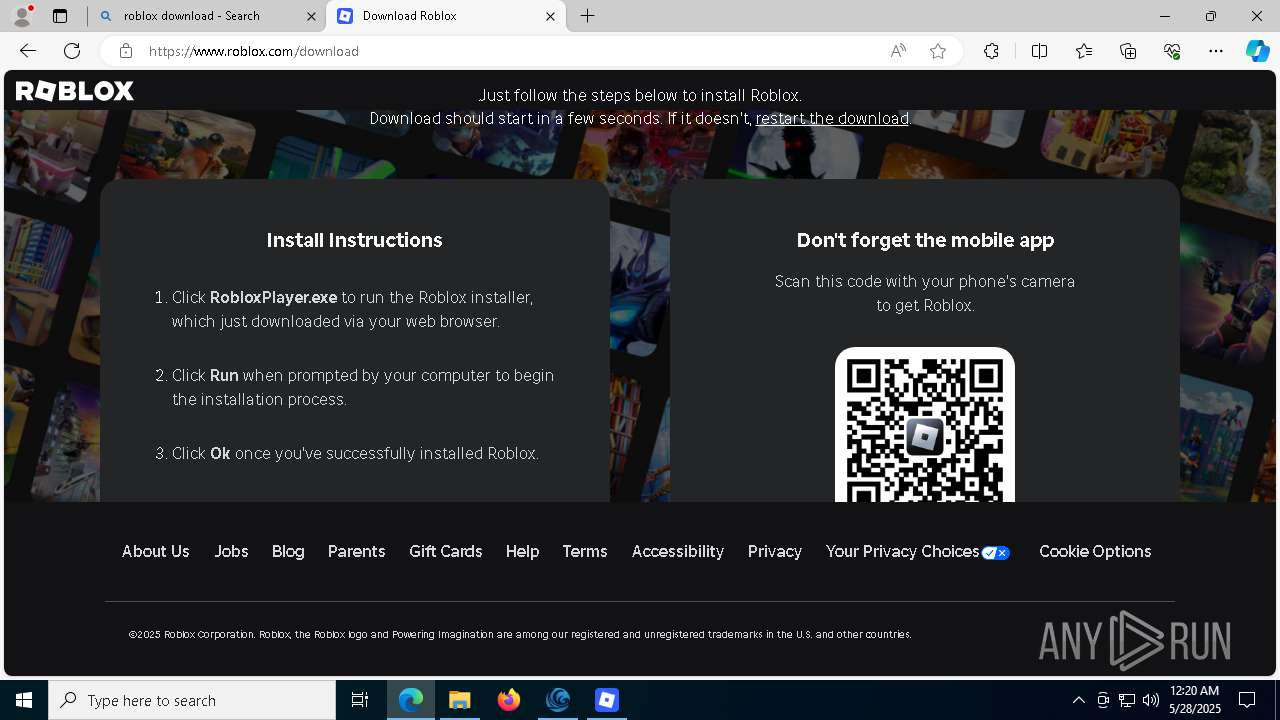This screenshot has width=1280, height=720.
Task: Open the browser profile icon
Action: tap(22, 16)
